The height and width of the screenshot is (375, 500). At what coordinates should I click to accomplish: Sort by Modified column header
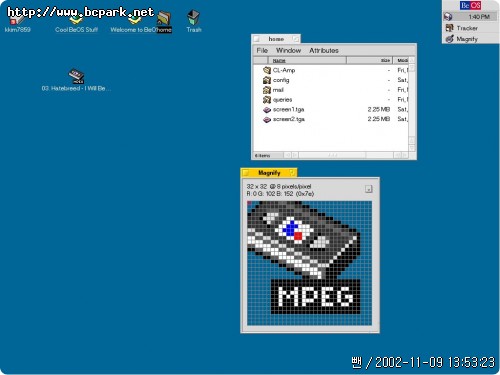point(401,60)
